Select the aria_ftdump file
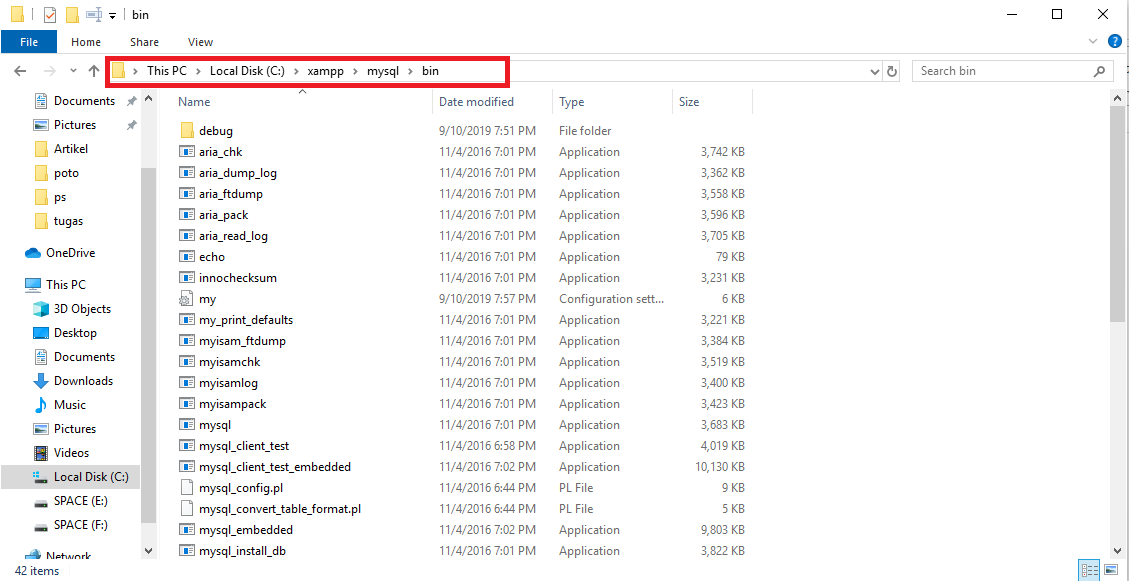The width and height of the screenshot is (1129, 581). (230, 194)
